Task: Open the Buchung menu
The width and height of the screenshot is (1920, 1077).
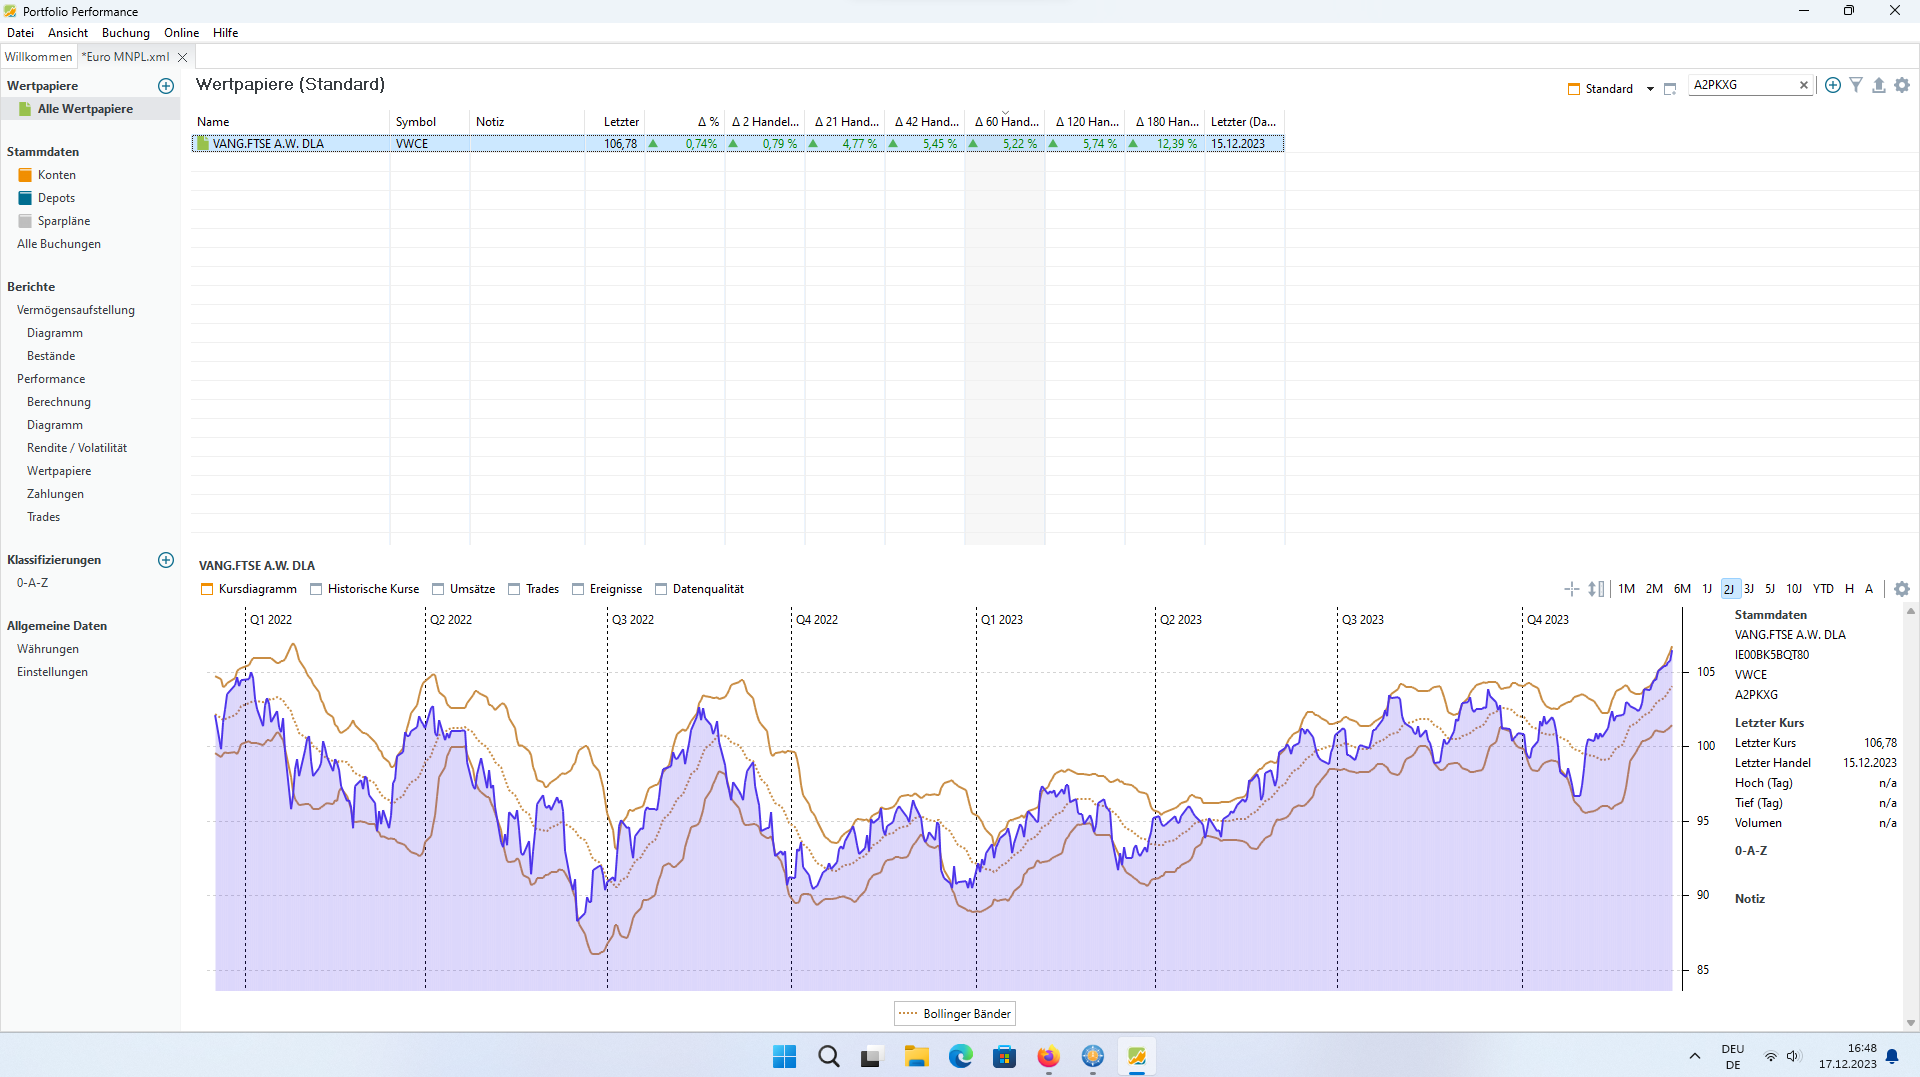Action: 125,33
